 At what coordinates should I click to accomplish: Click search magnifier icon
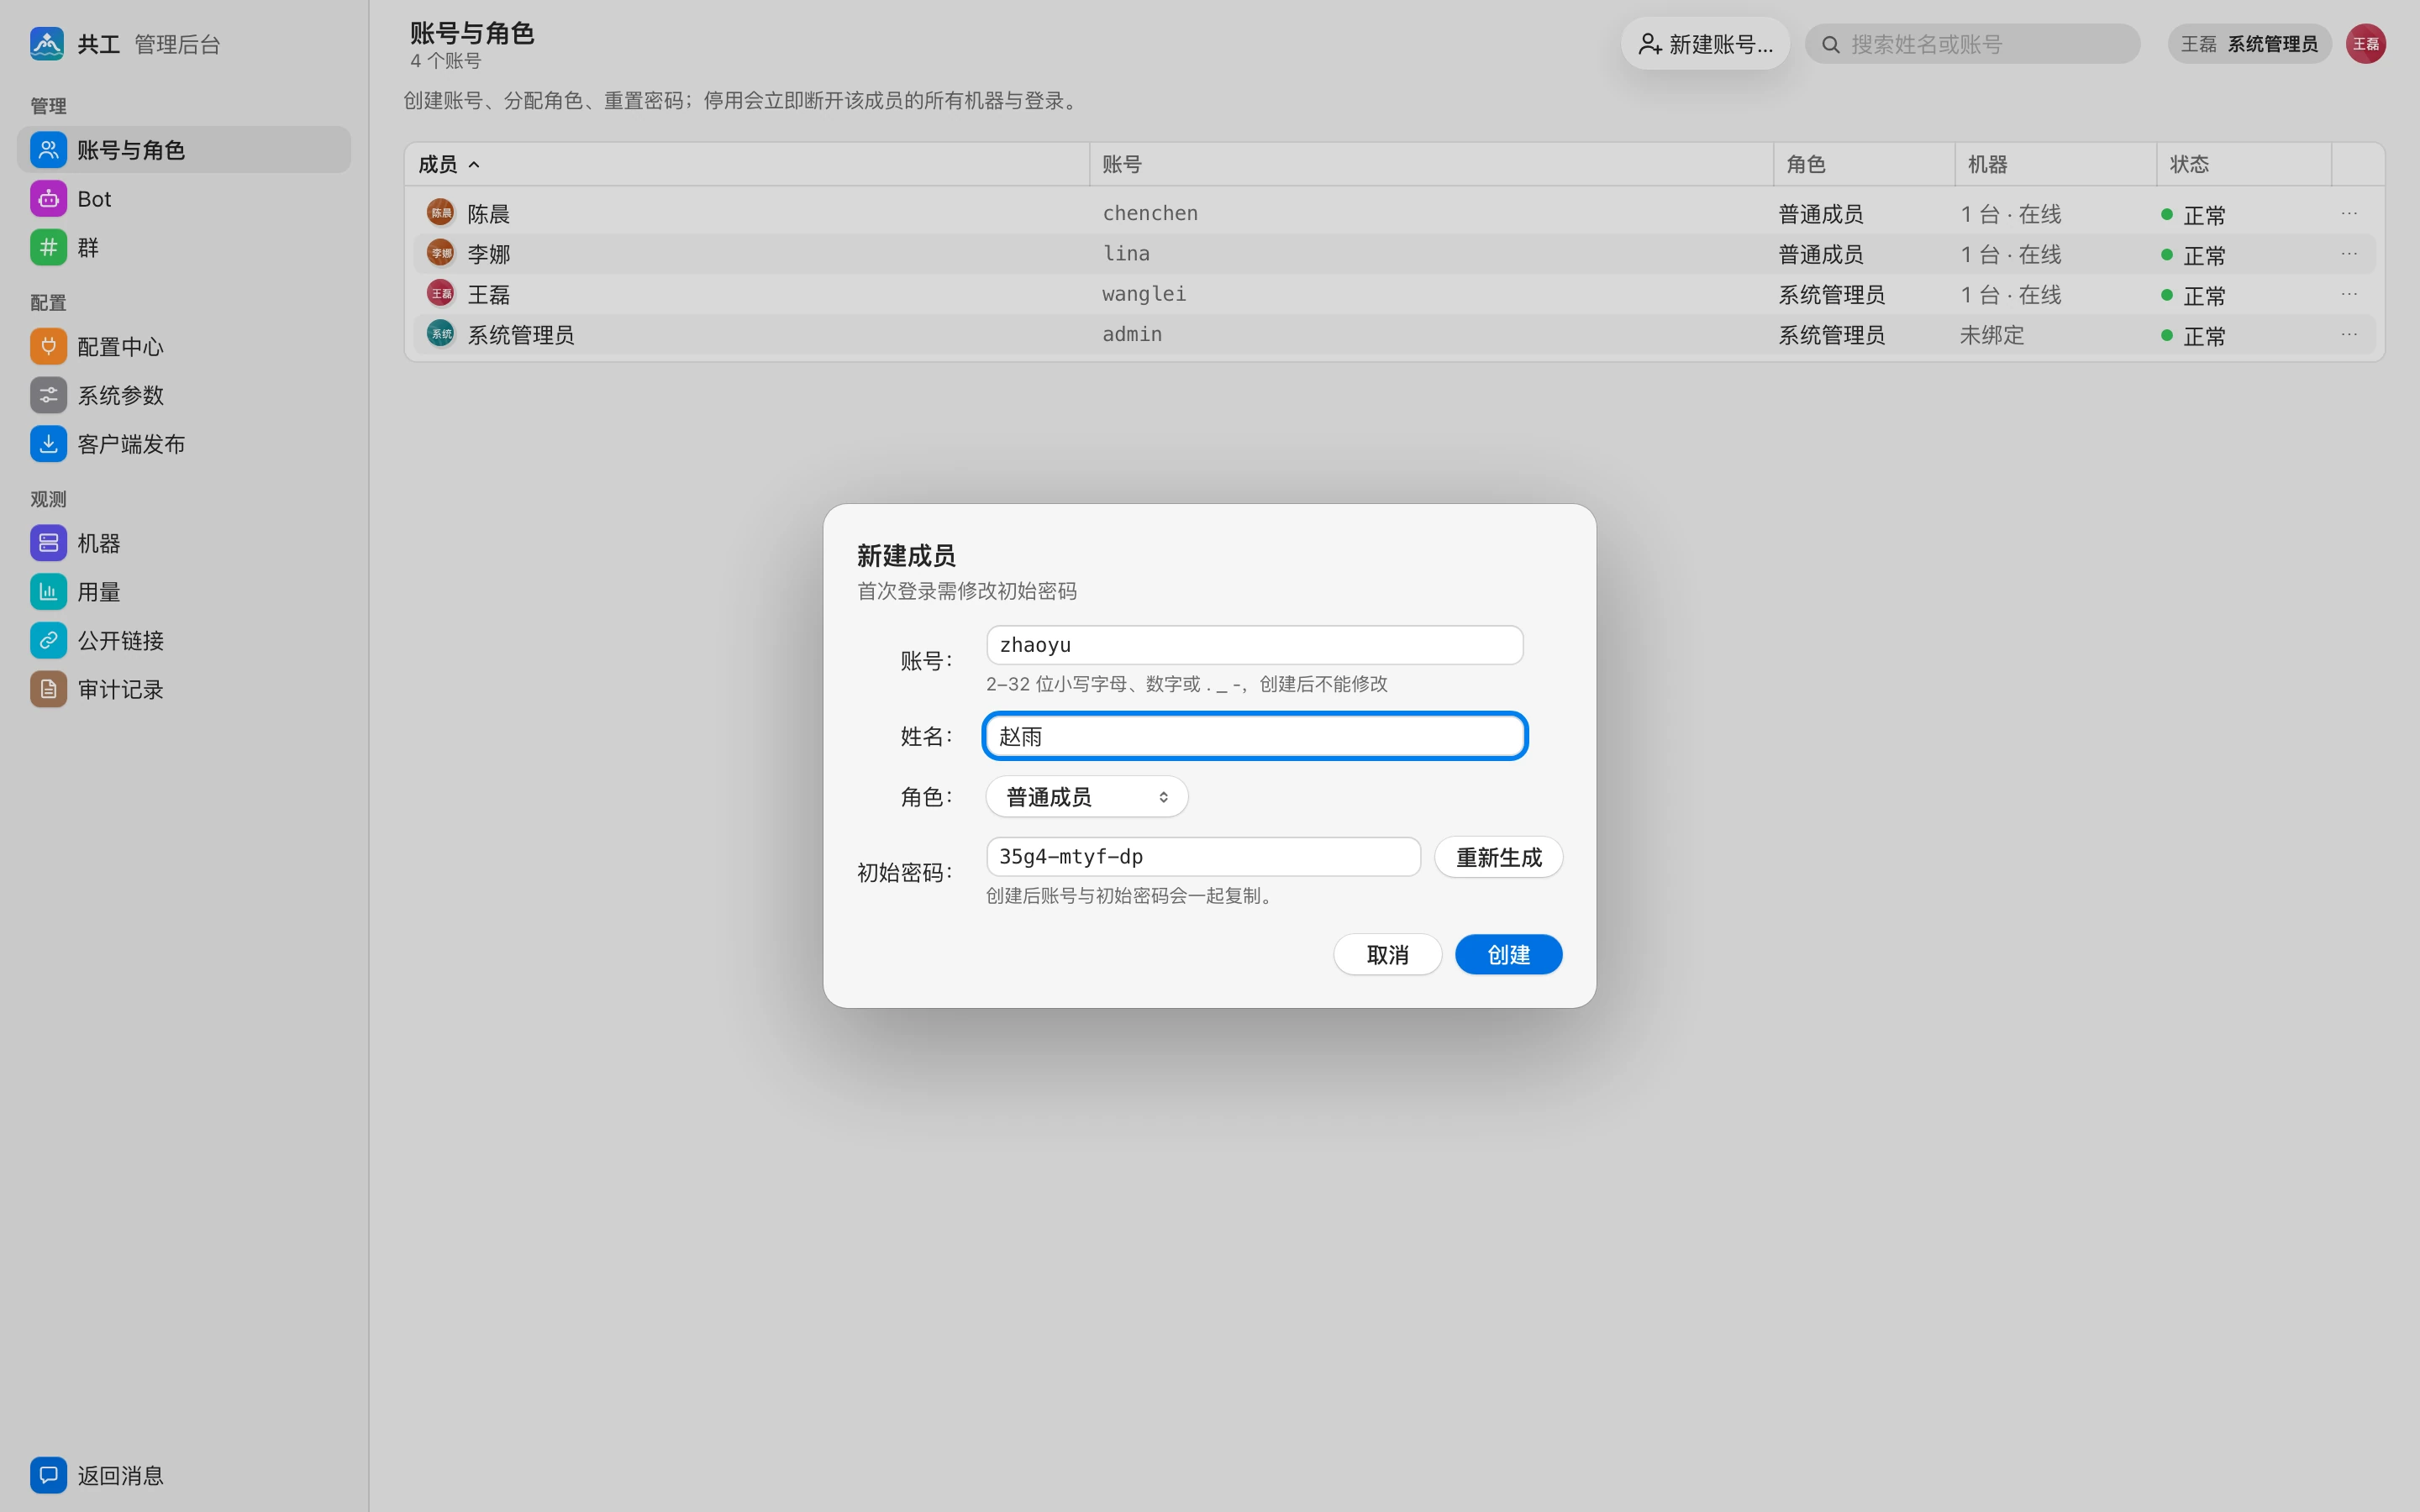(x=1830, y=45)
